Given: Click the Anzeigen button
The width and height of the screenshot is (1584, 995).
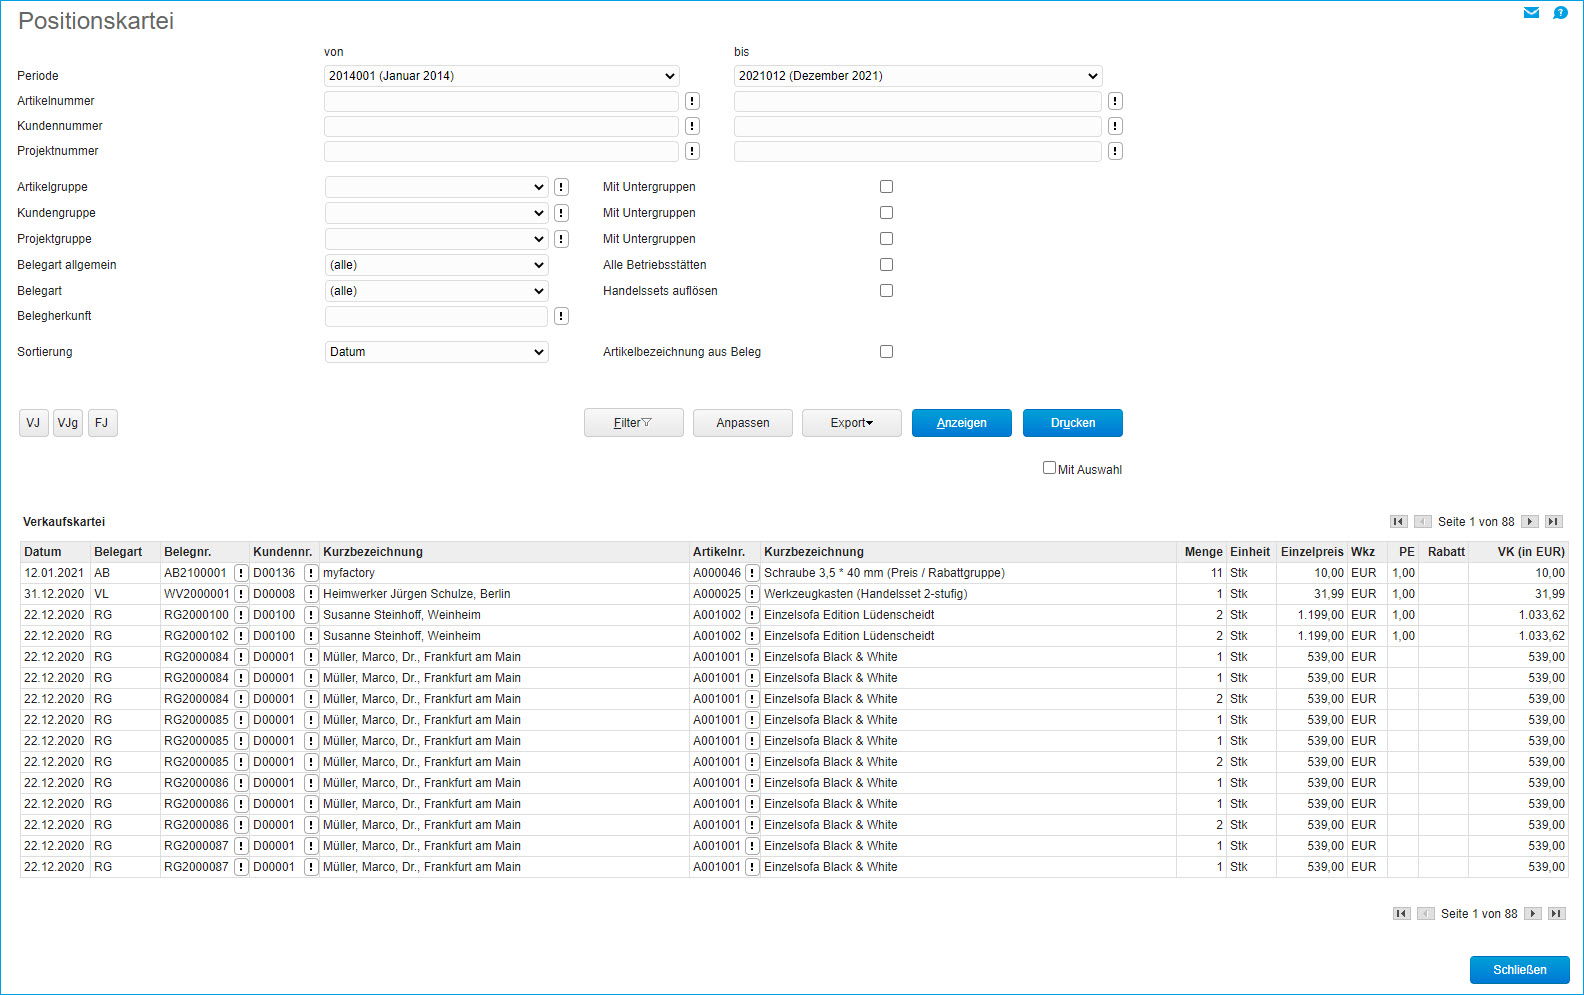Looking at the screenshot, I should coord(961,423).
